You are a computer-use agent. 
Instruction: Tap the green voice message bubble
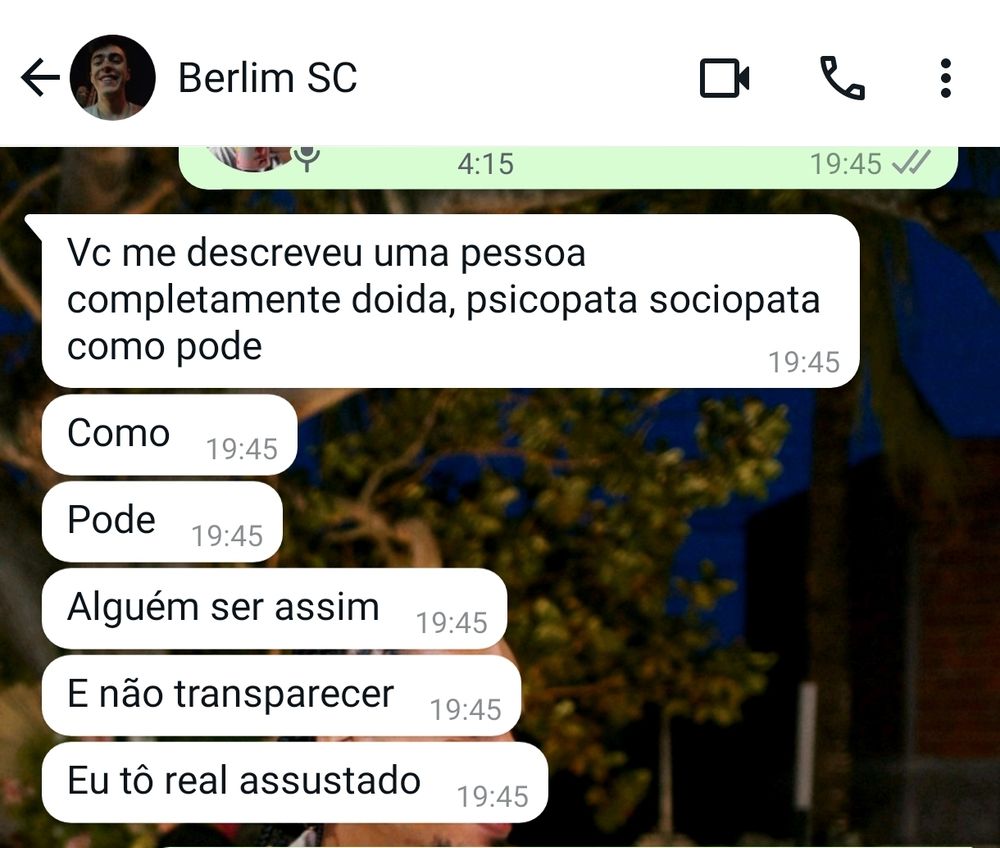click(568, 167)
